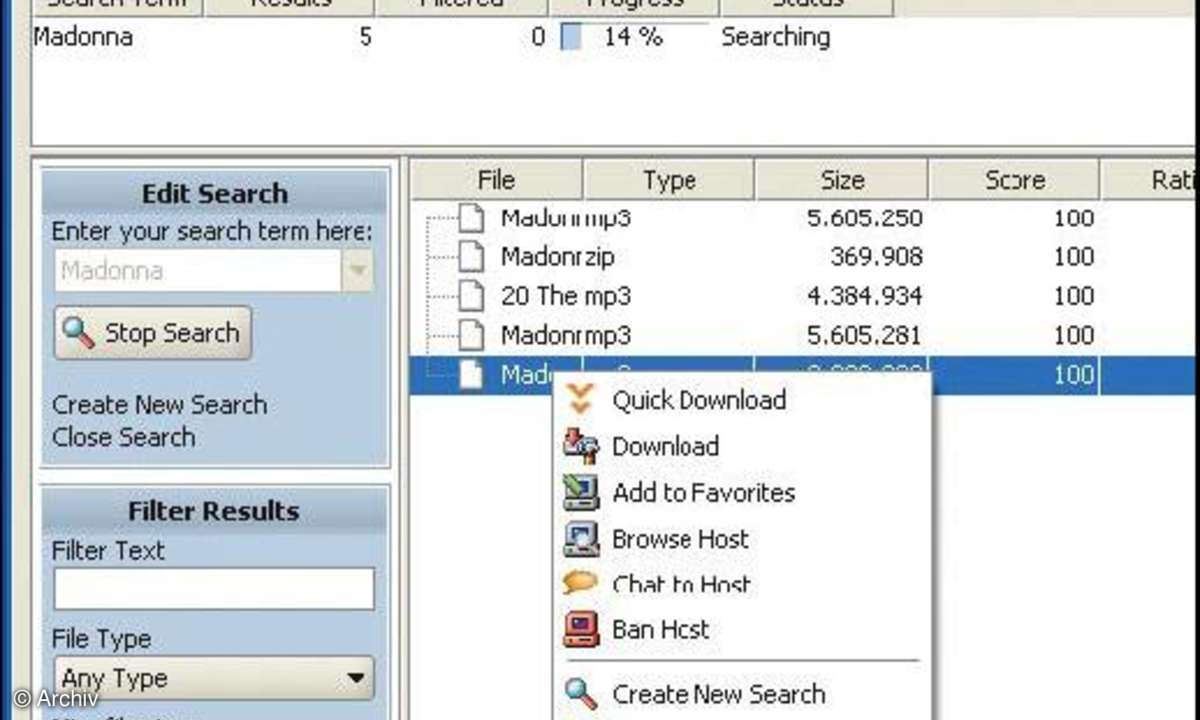
Task: Click the file icon in the highlighted row
Action: (471, 375)
